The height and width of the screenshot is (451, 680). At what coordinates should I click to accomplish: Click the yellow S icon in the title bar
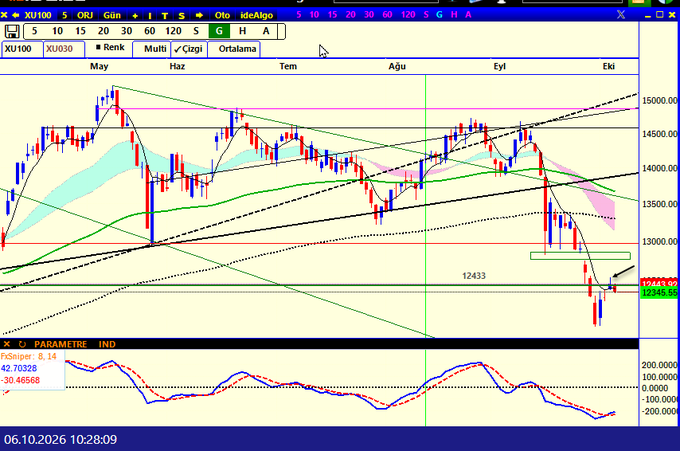tap(181, 16)
